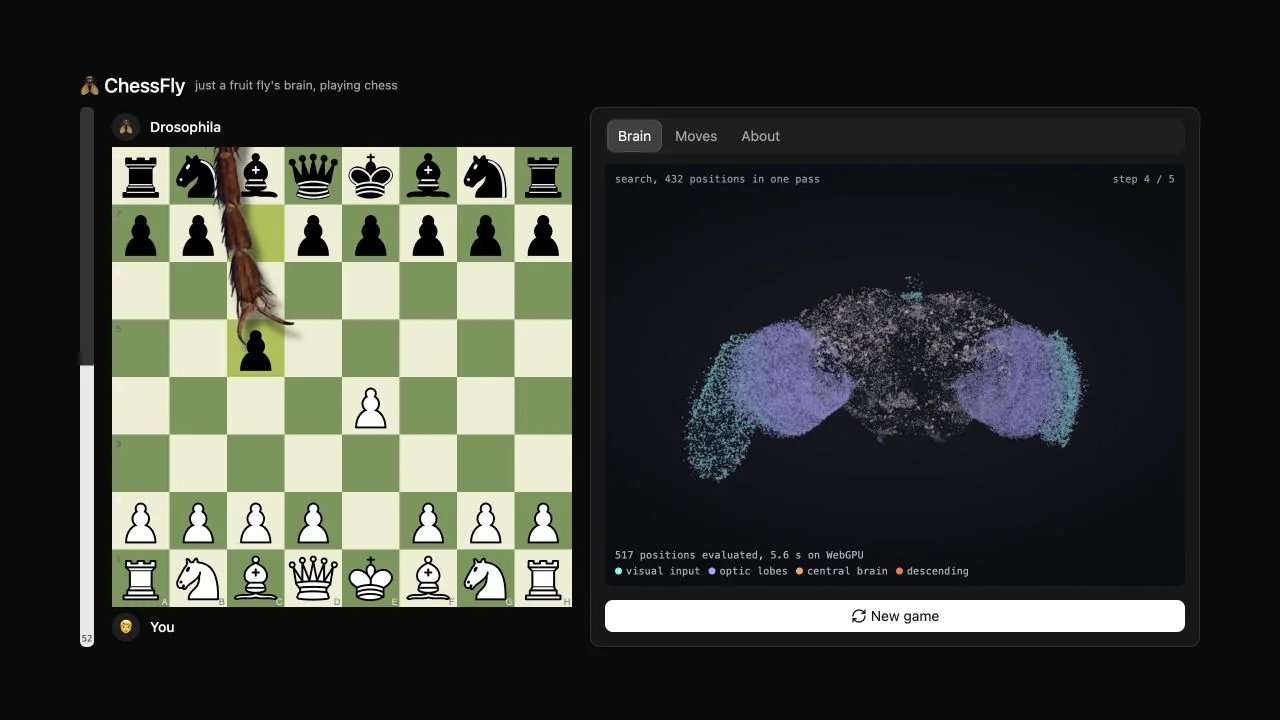Click the black king
The width and height of the screenshot is (1280, 720).
pos(371,176)
